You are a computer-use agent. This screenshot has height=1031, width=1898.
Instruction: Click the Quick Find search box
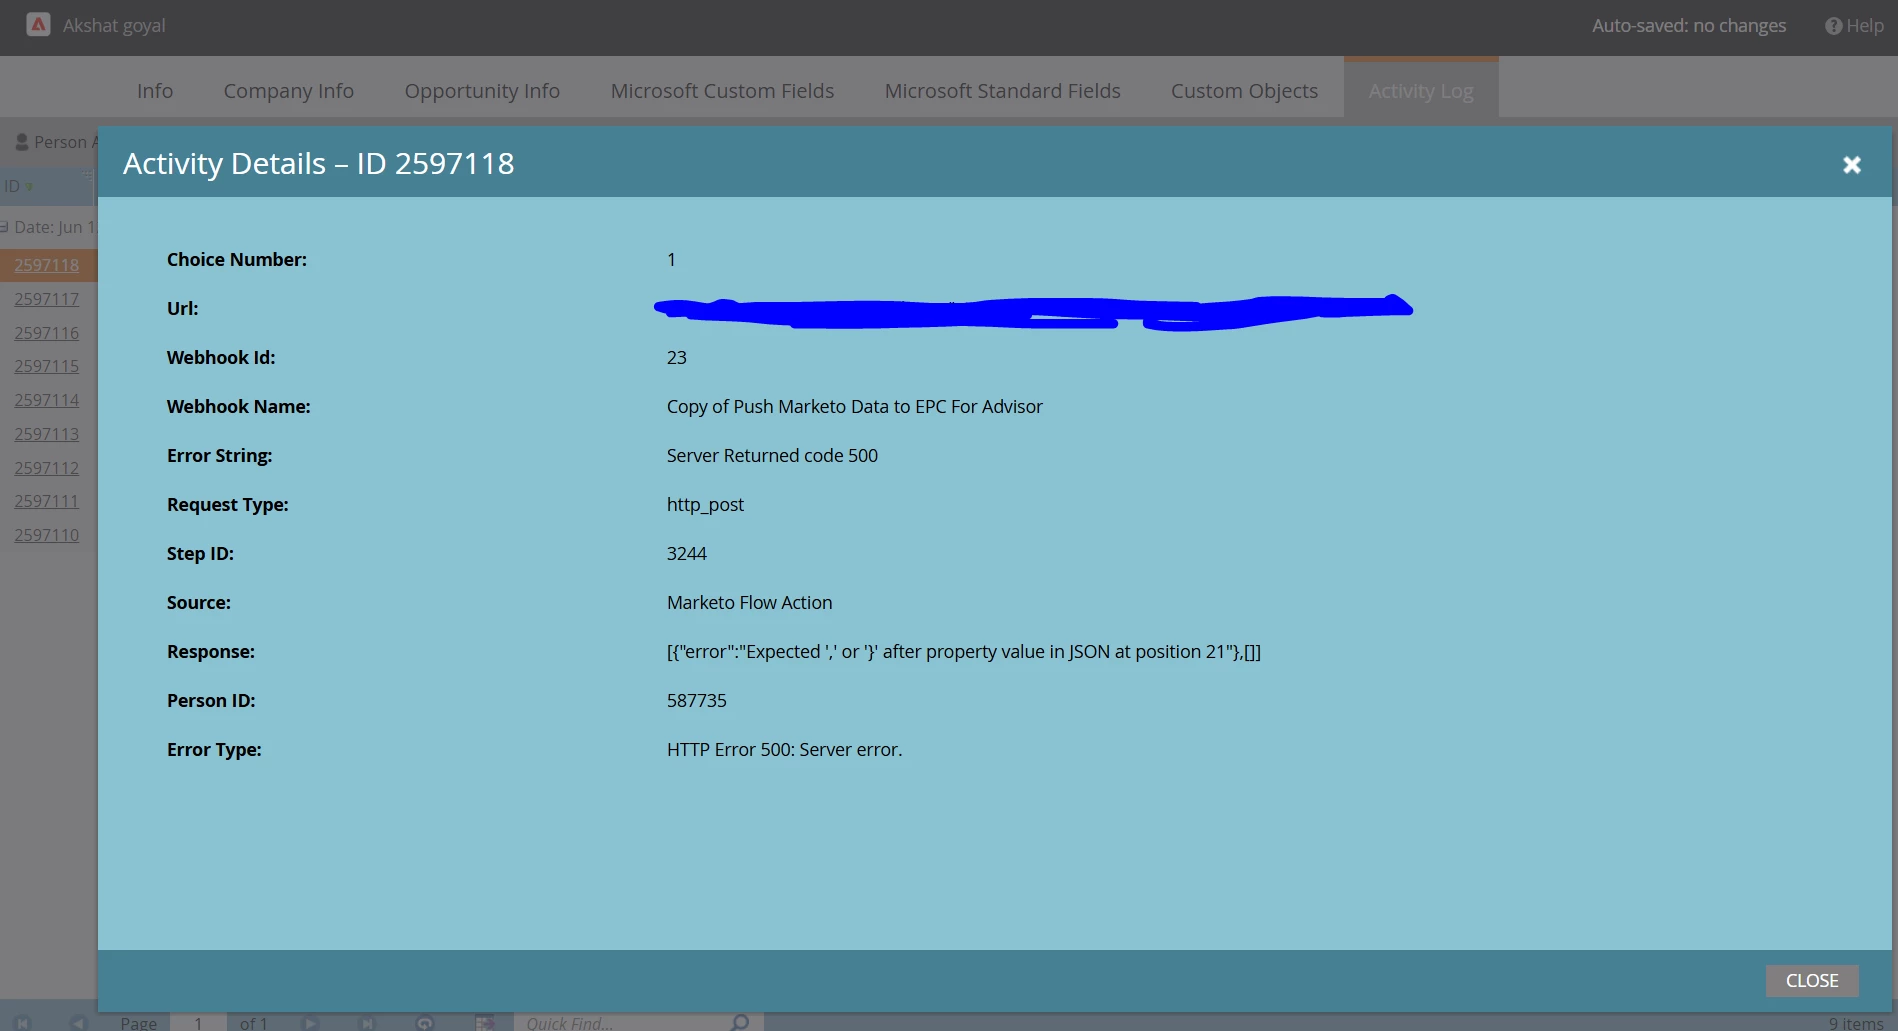click(x=622, y=1023)
